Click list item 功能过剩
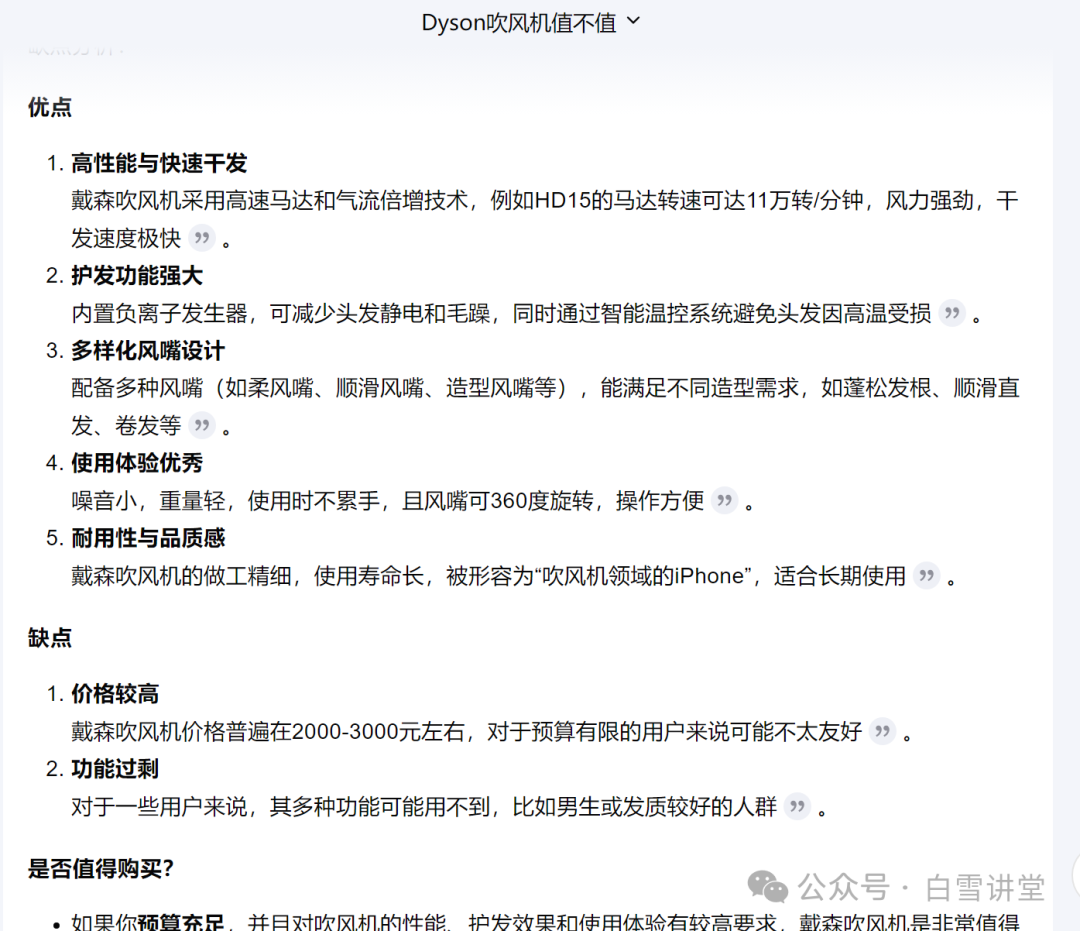Screen dimensions: 1080x931 (x=115, y=768)
